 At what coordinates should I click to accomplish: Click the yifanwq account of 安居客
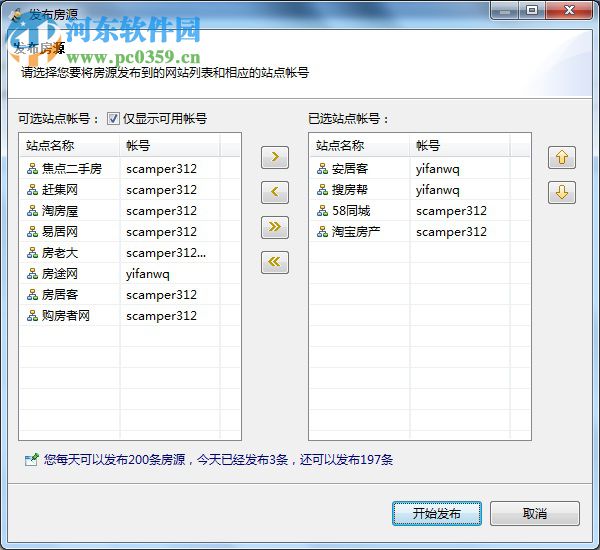[438, 169]
